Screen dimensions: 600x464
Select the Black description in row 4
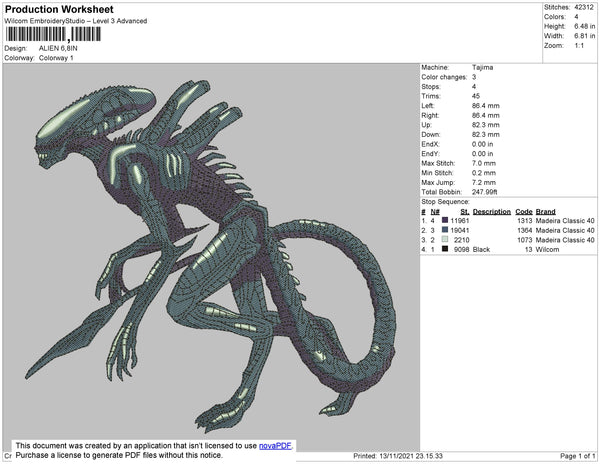481,249
